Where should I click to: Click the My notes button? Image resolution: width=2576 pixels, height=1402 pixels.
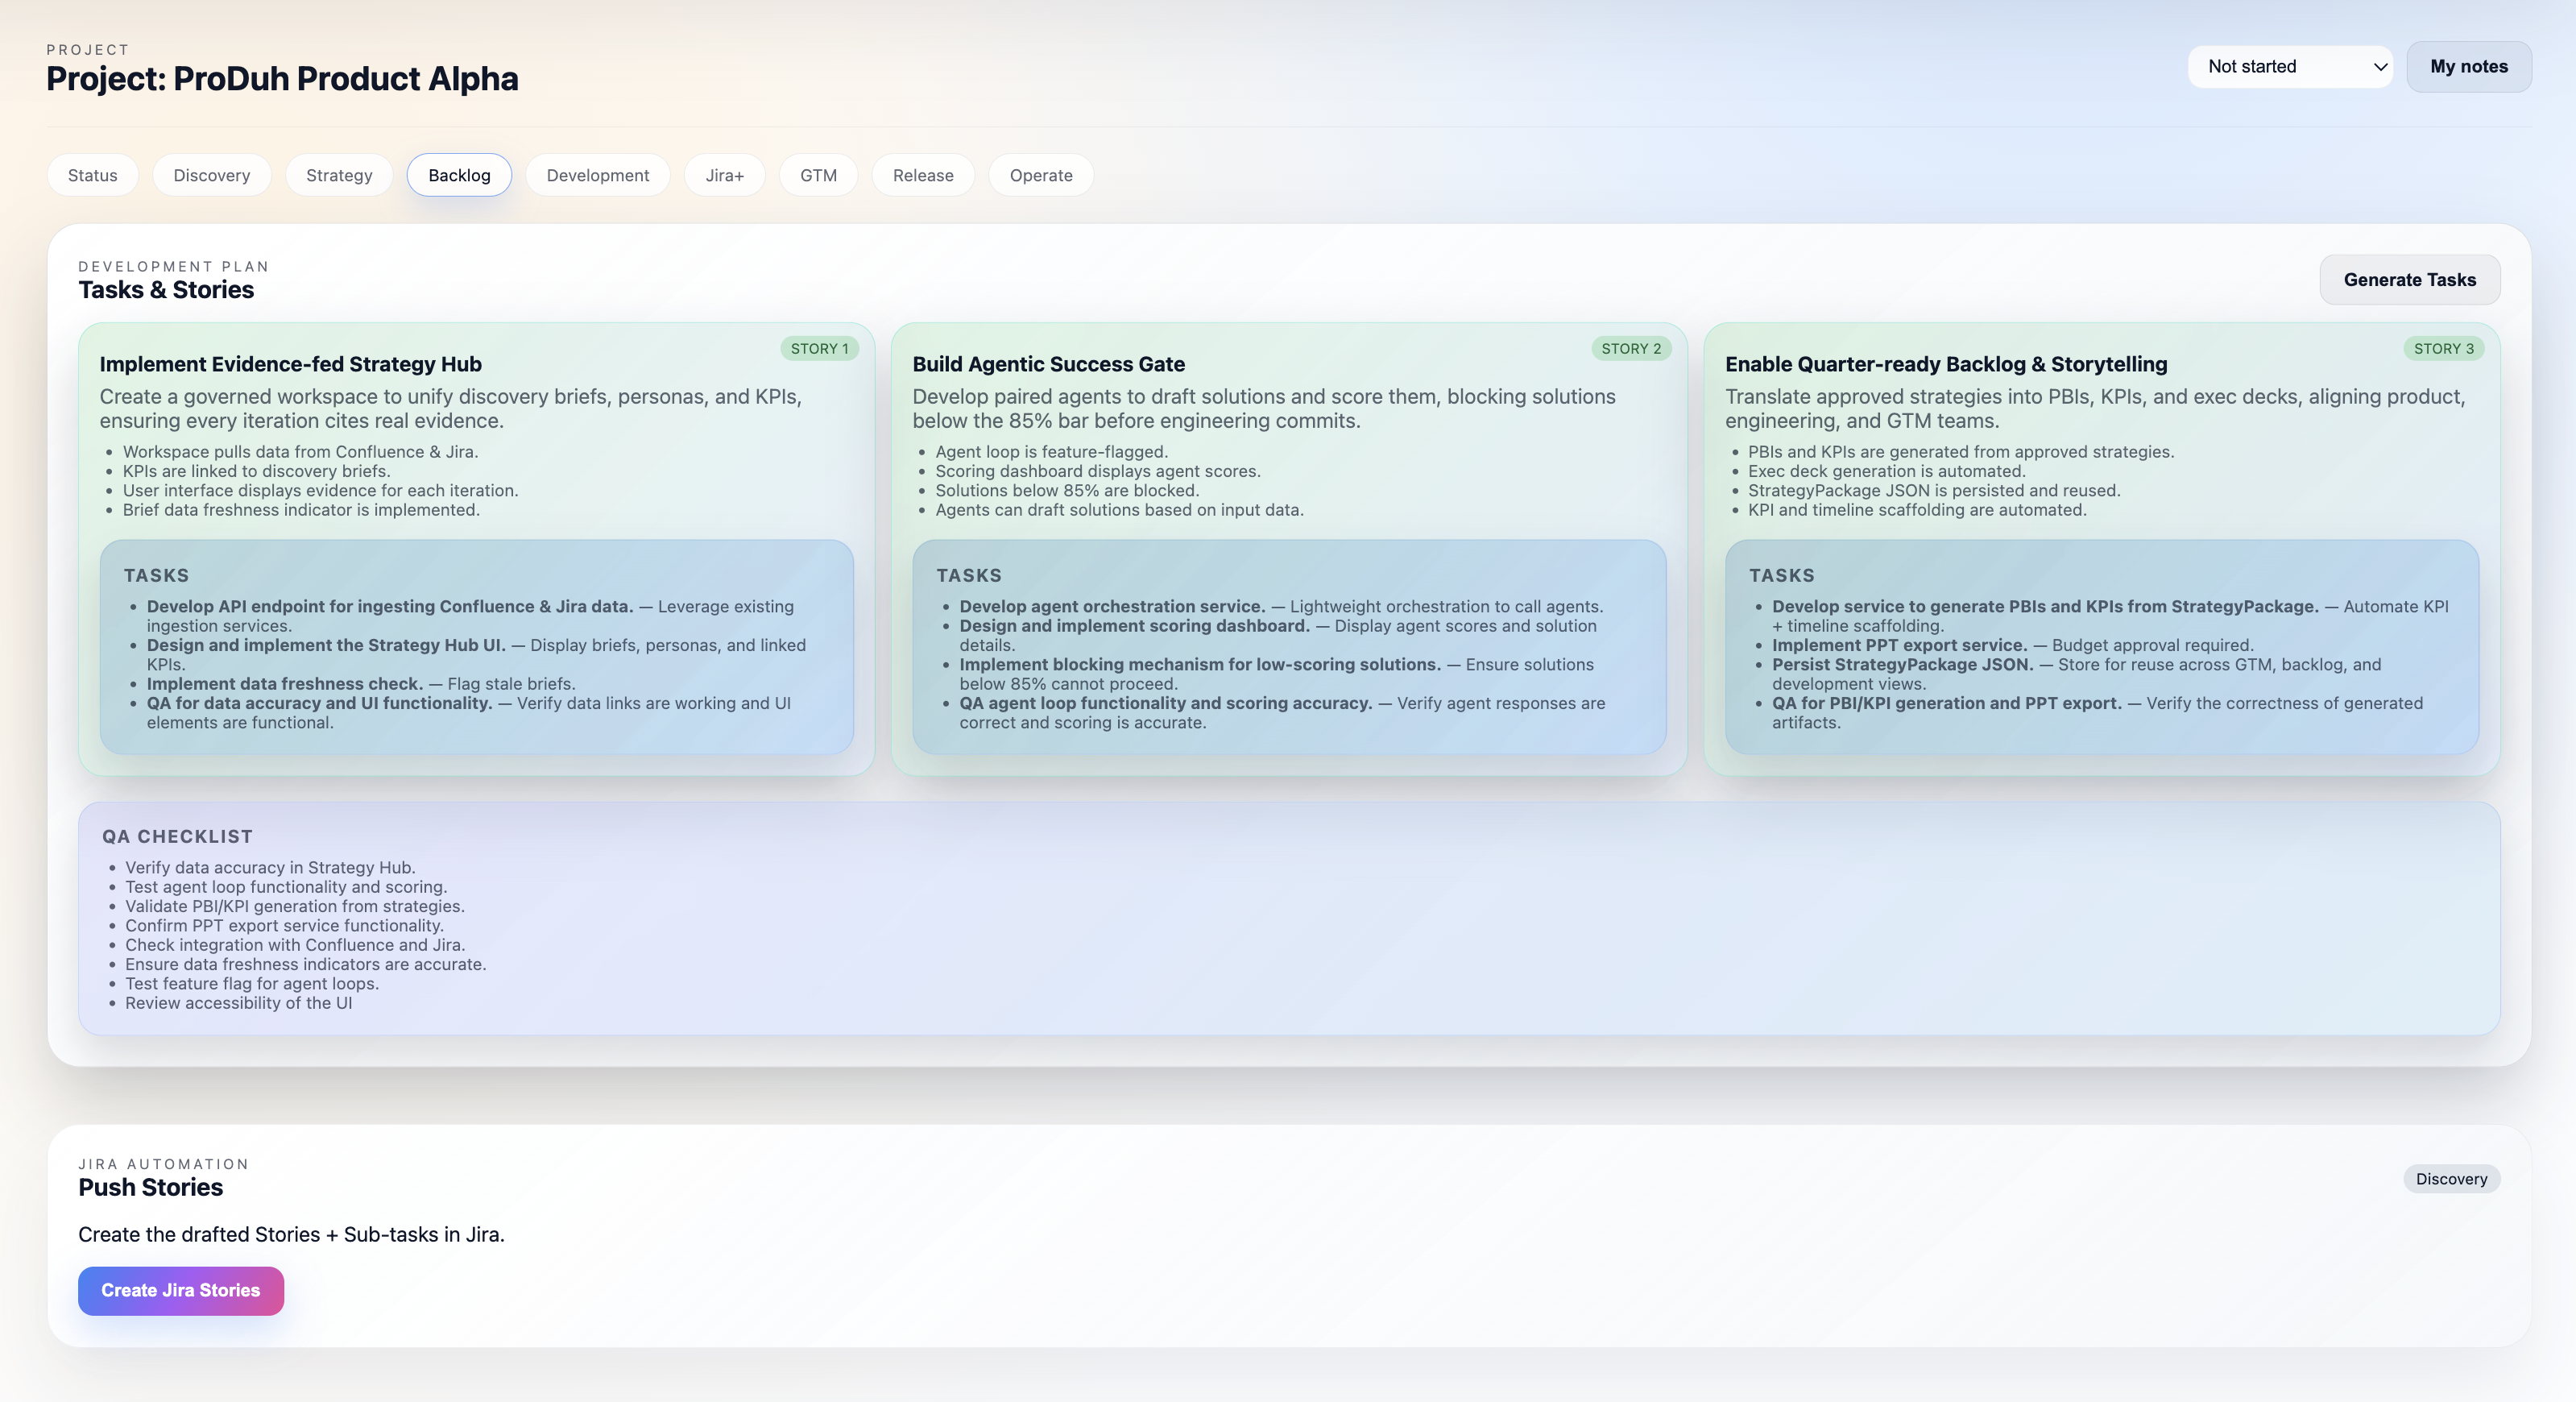click(x=2468, y=67)
